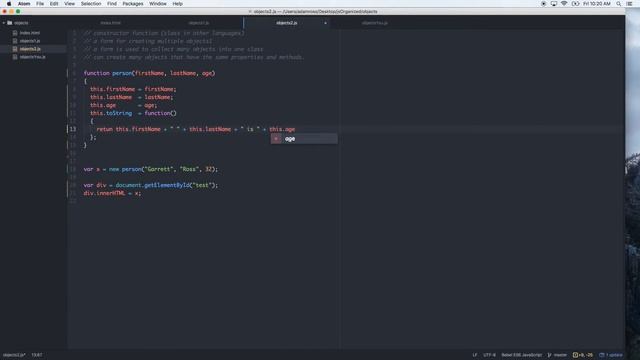This screenshot has width=640, height=360.
Task: Change the JavaScript grammar selector
Action: click(522, 355)
